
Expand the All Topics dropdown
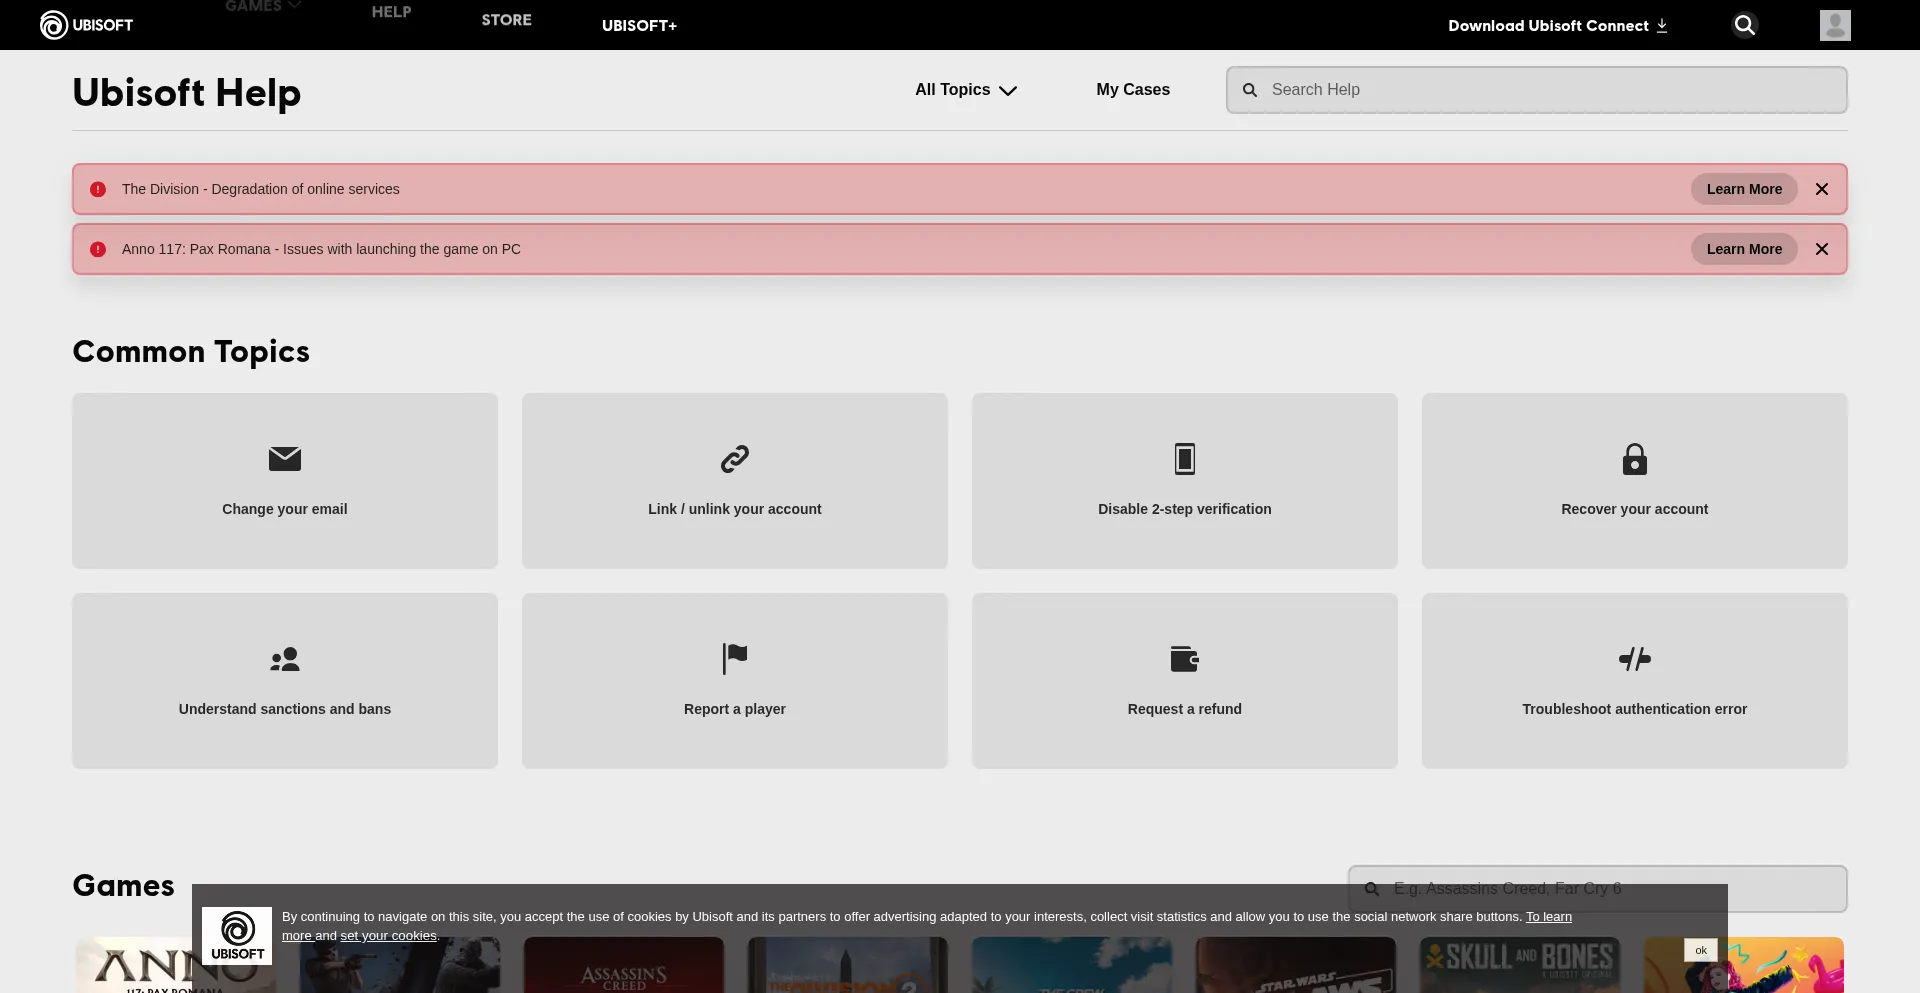click(x=965, y=90)
